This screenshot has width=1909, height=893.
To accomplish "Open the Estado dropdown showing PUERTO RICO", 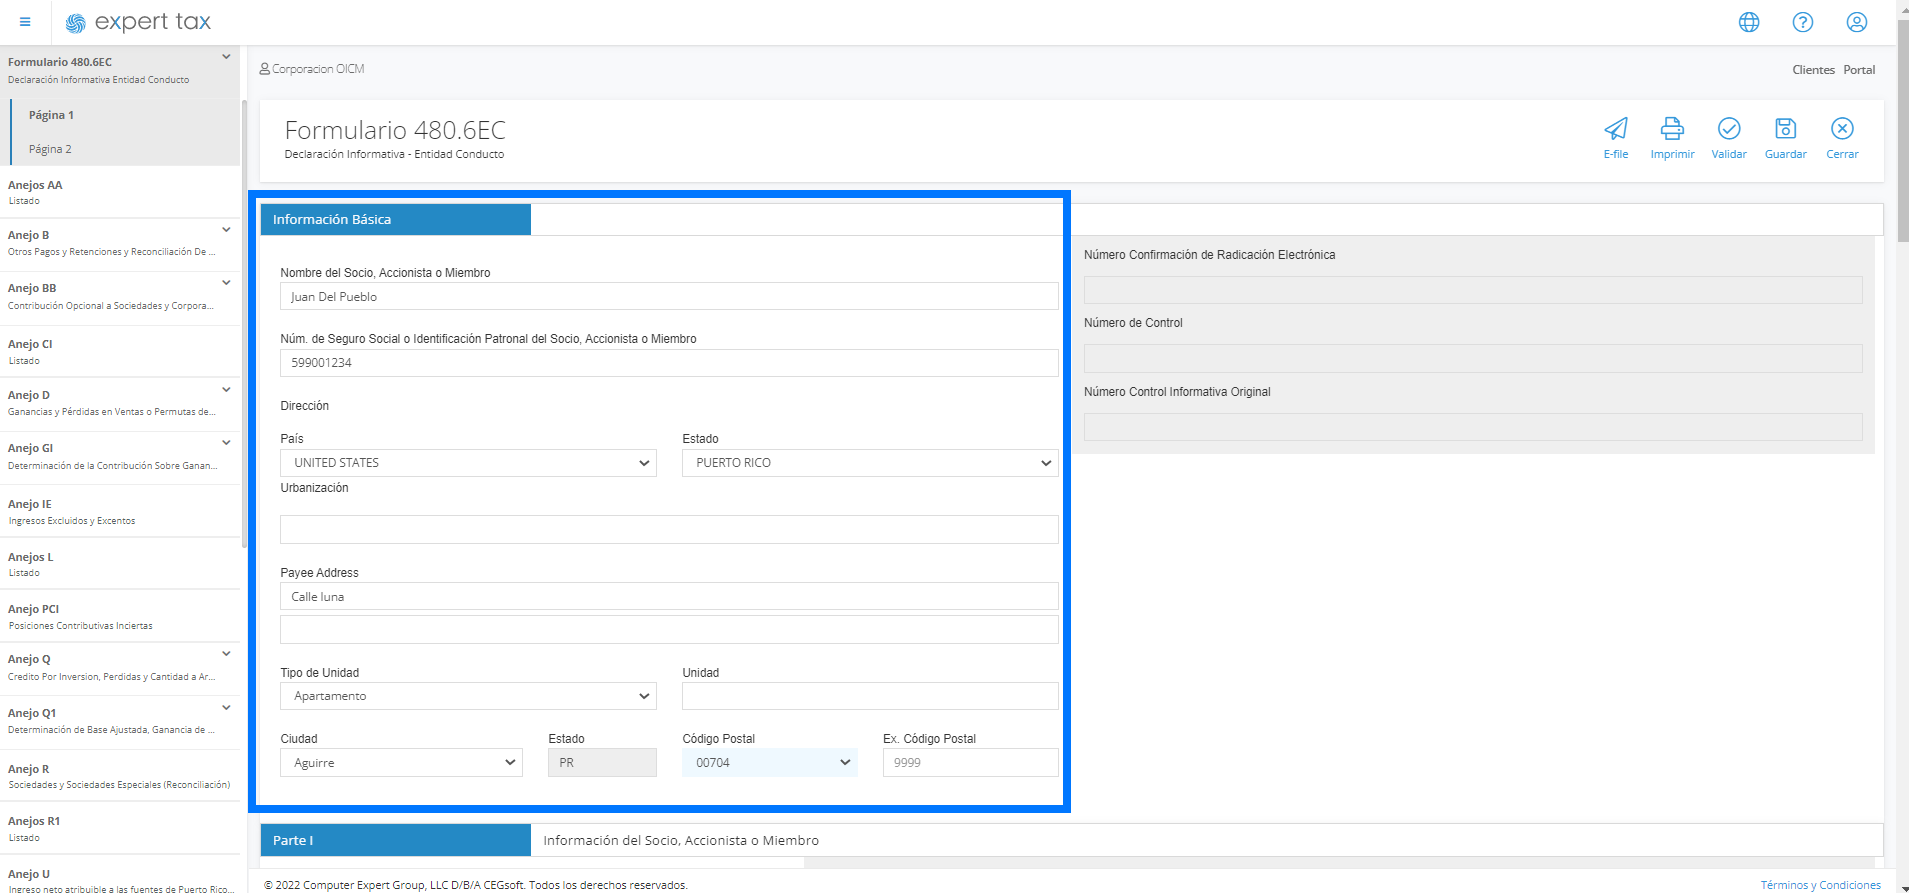I will [x=869, y=463].
